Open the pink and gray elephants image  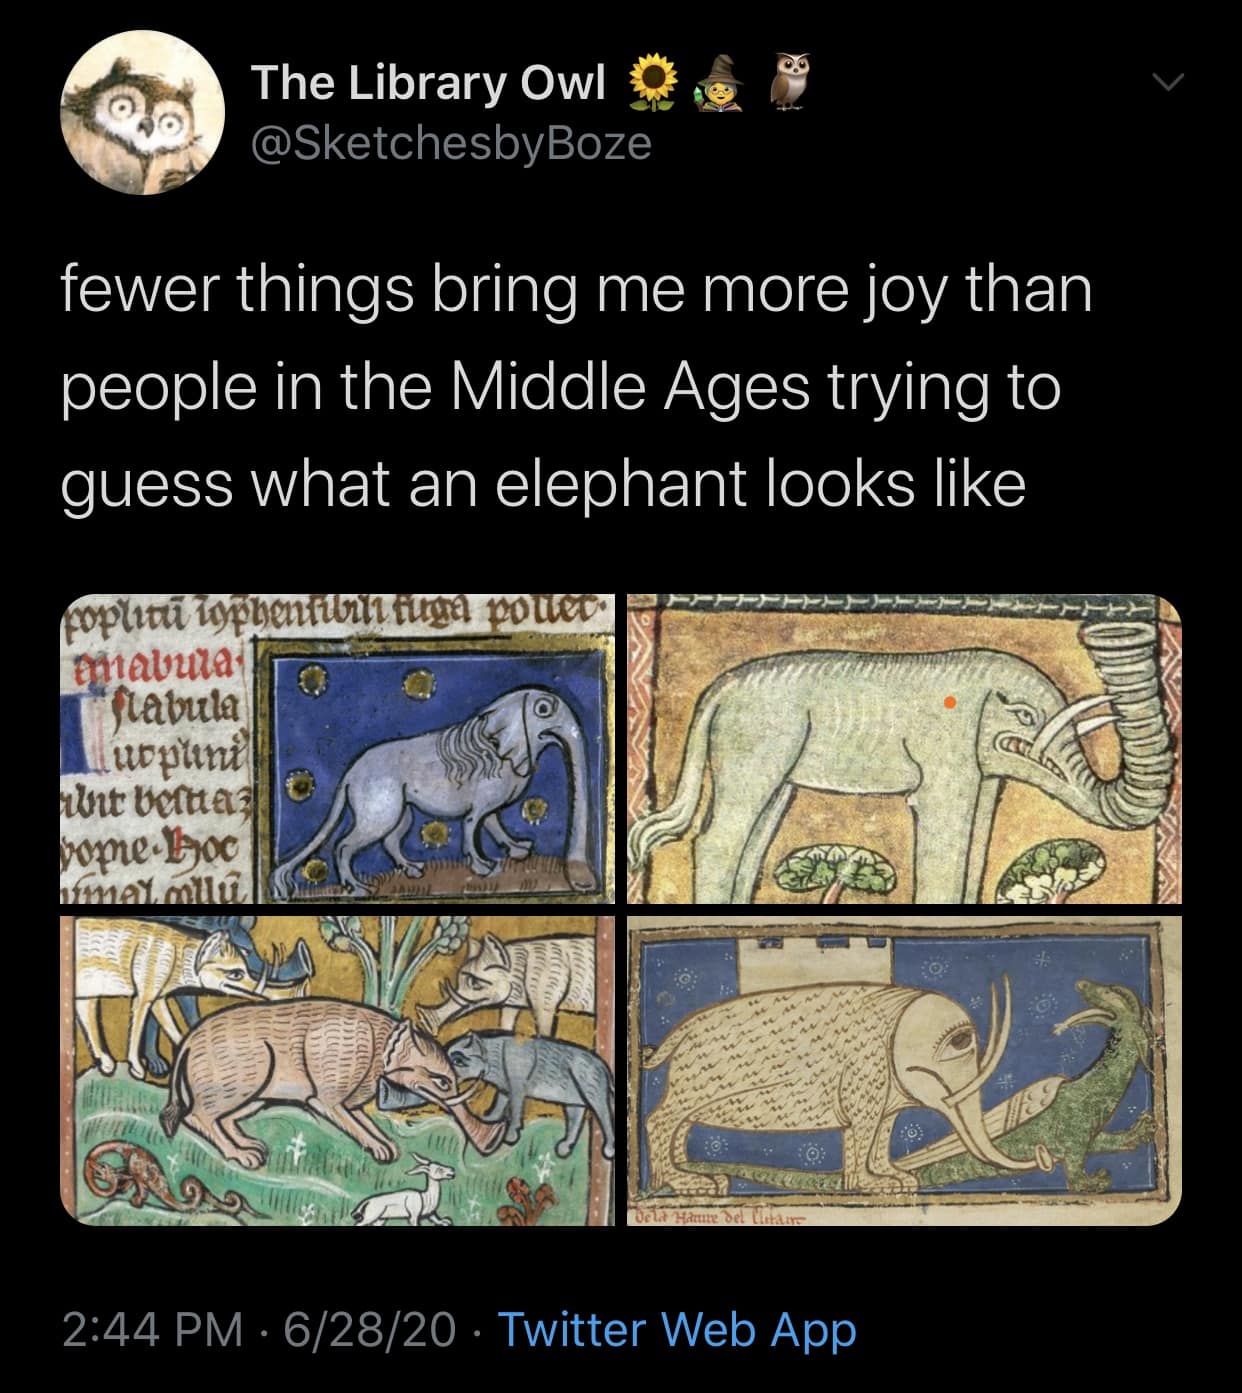338,1071
